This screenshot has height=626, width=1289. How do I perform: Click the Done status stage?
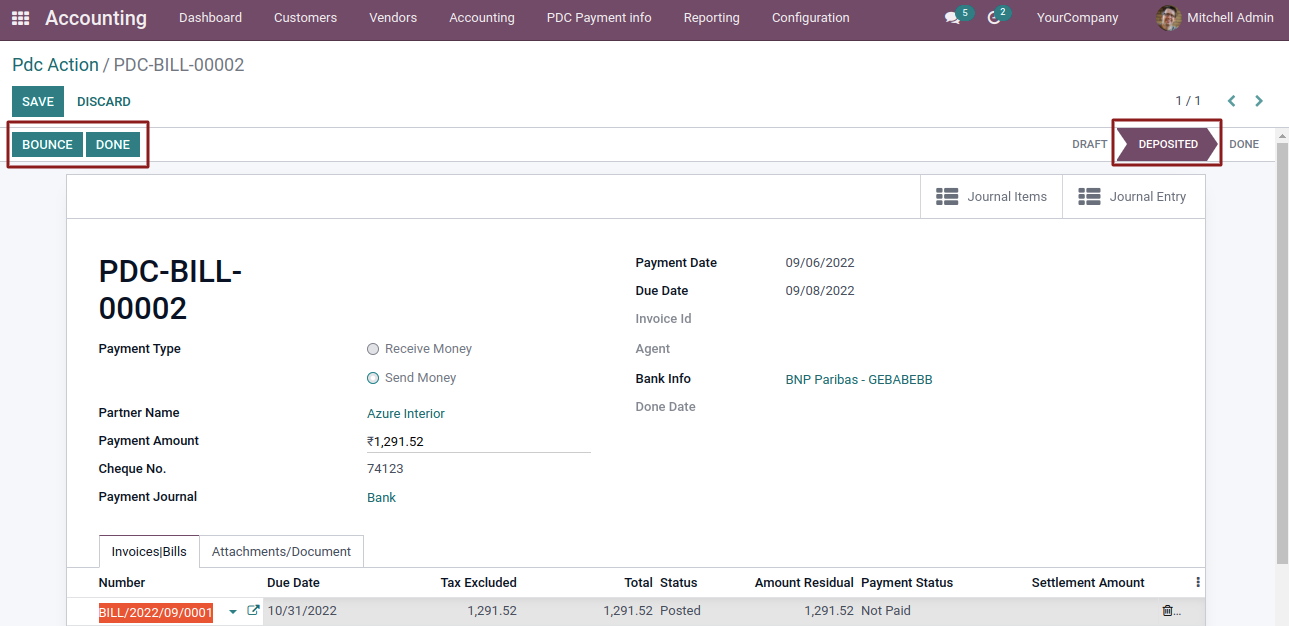point(1244,145)
